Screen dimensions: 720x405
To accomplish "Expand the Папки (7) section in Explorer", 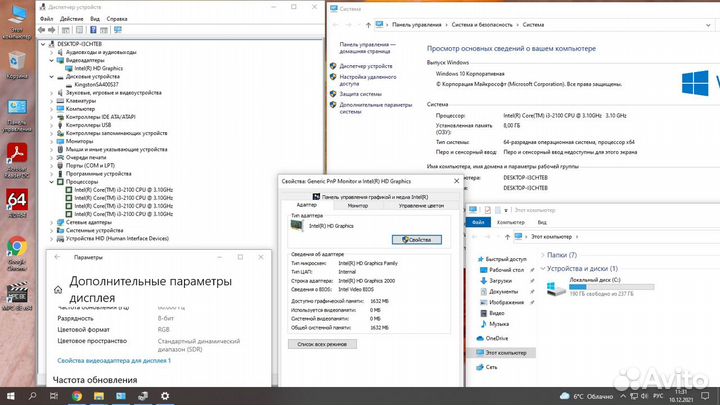I will 543,255.
